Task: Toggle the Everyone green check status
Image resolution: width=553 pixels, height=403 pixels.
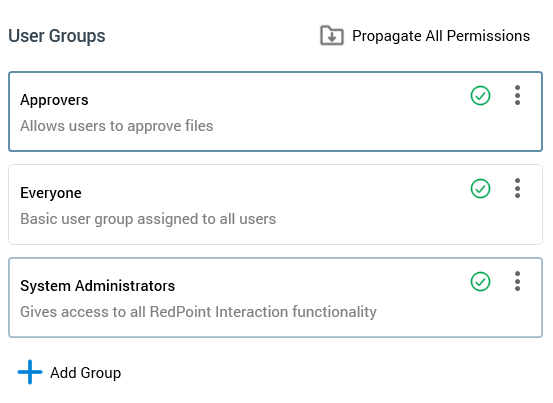Action: (480, 189)
